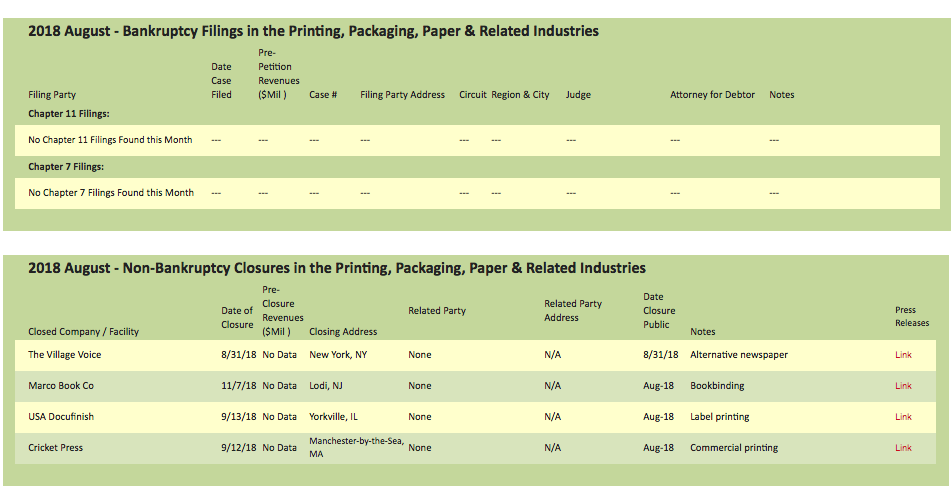
Task: Click the Date of Closure column header
Action: pos(237,318)
